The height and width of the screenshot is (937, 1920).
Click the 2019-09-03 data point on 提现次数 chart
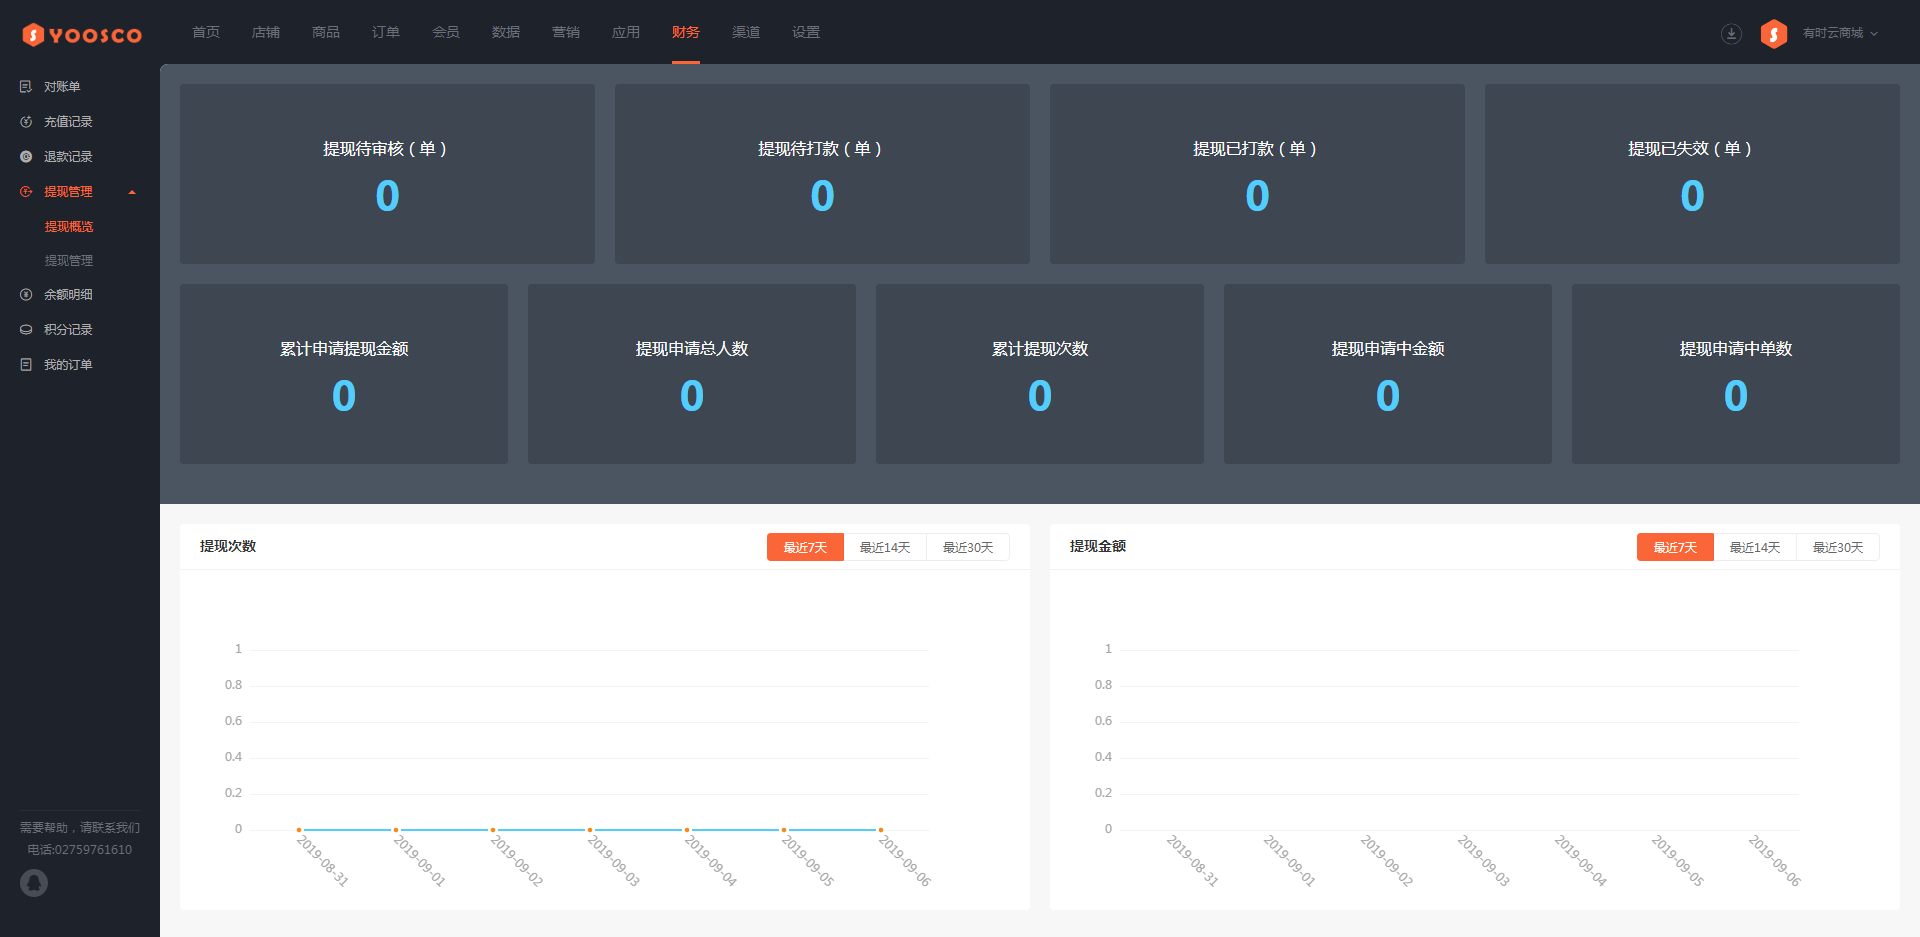(590, 830)
